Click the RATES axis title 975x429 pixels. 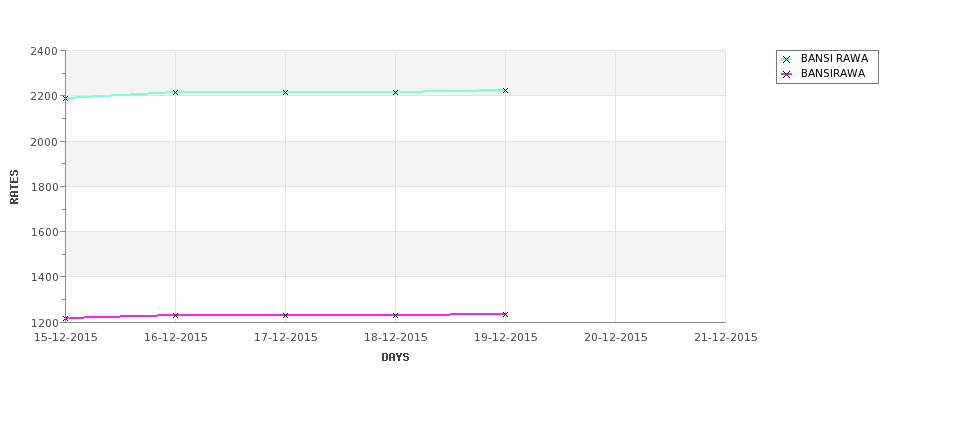pyautogui.click(x=14, y=187)
